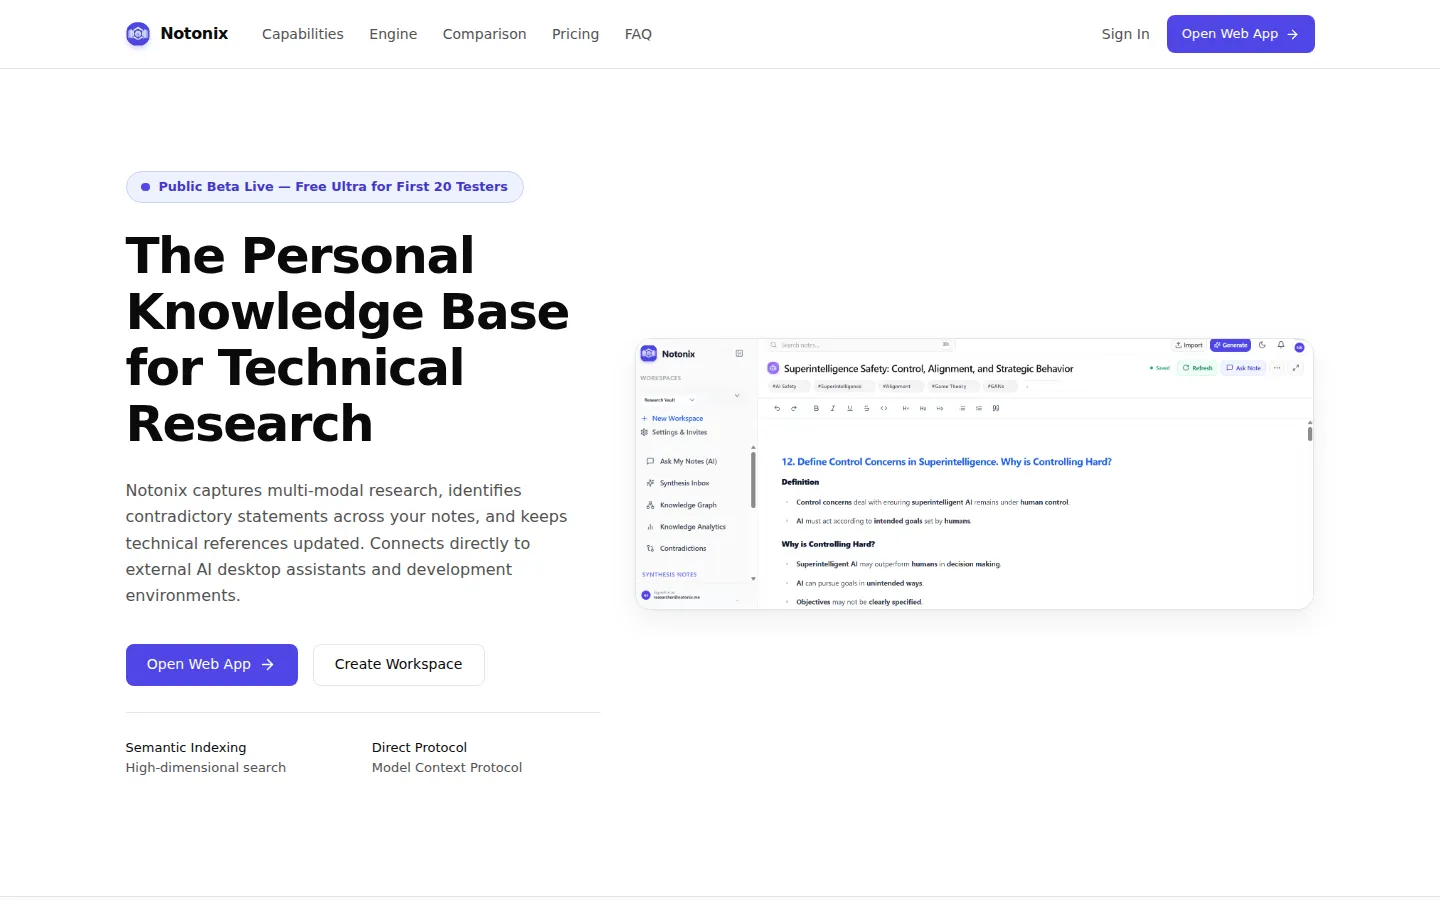Image resolution: width=1440 pixels, height=900 pixels.
Task: Jump to the FAQ nav section
Action: pyautogui.click(x=638, y=34)
